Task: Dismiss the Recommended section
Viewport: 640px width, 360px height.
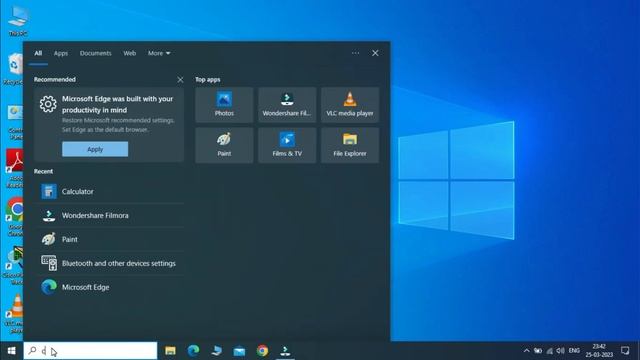Action: coord(180,80)
